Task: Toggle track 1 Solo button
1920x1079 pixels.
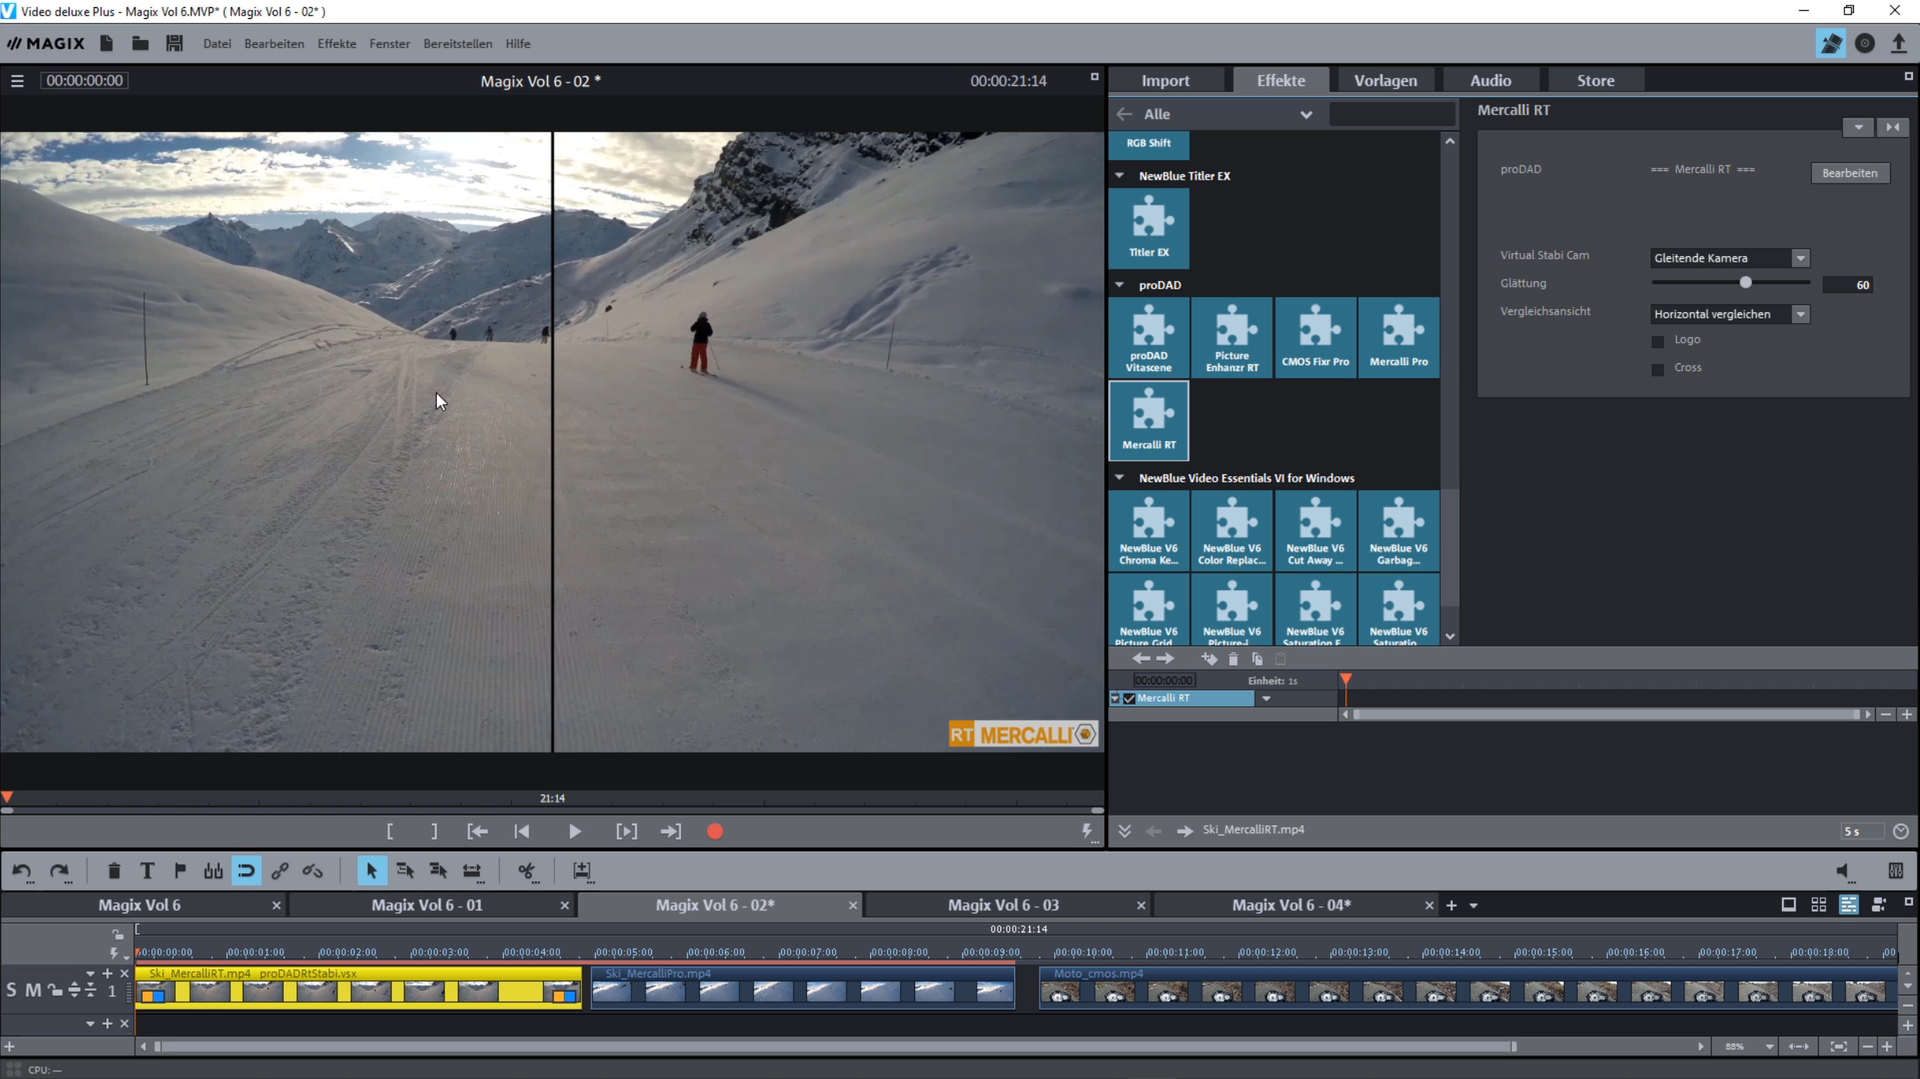Action: (x=11, y=990)
